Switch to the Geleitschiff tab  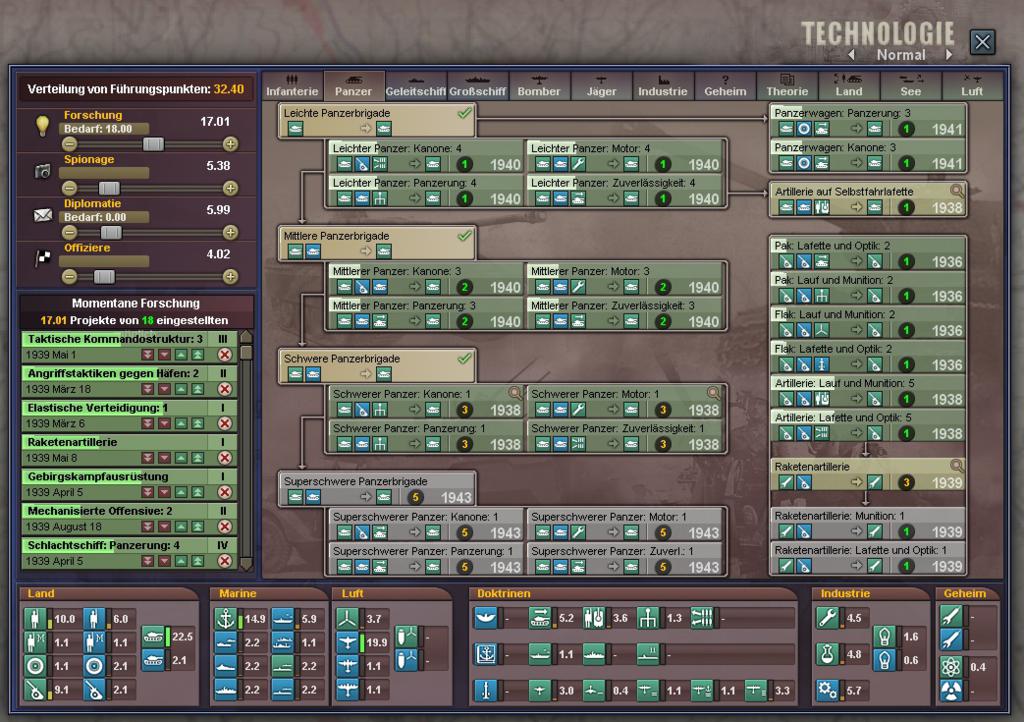415,86
